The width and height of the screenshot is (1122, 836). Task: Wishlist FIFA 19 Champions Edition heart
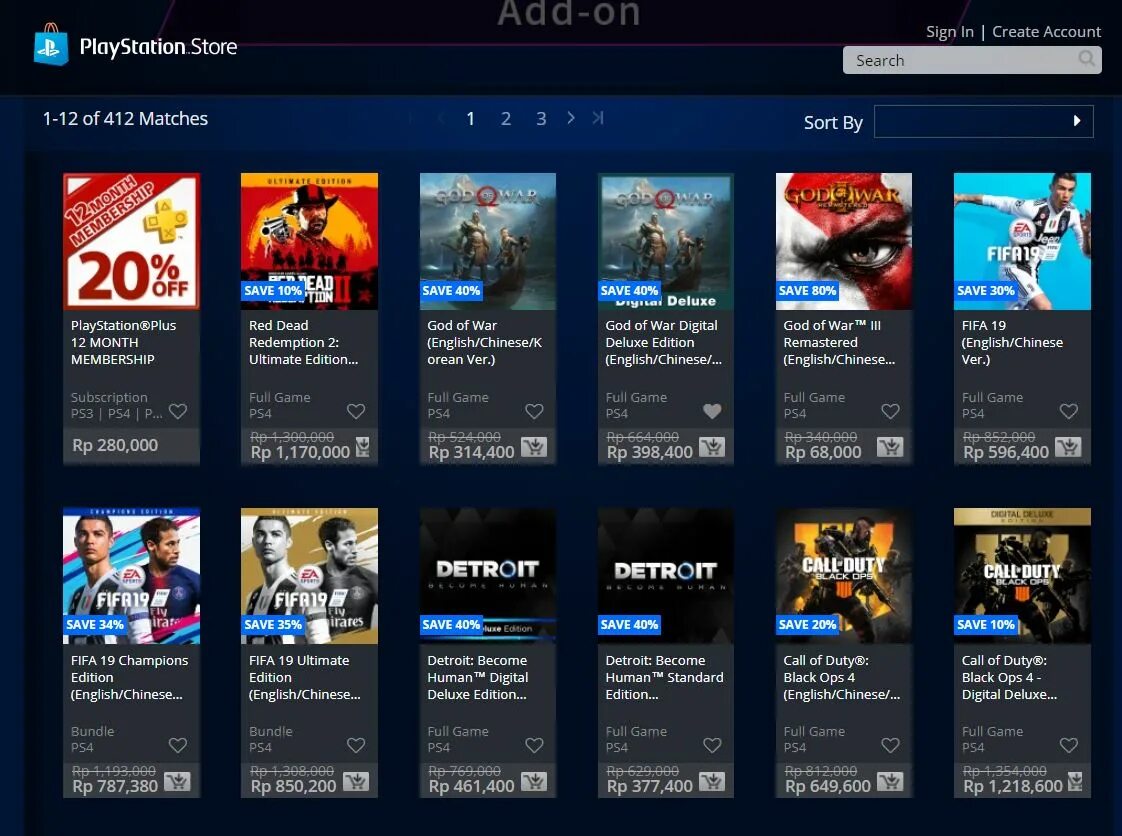coord(177,745)
